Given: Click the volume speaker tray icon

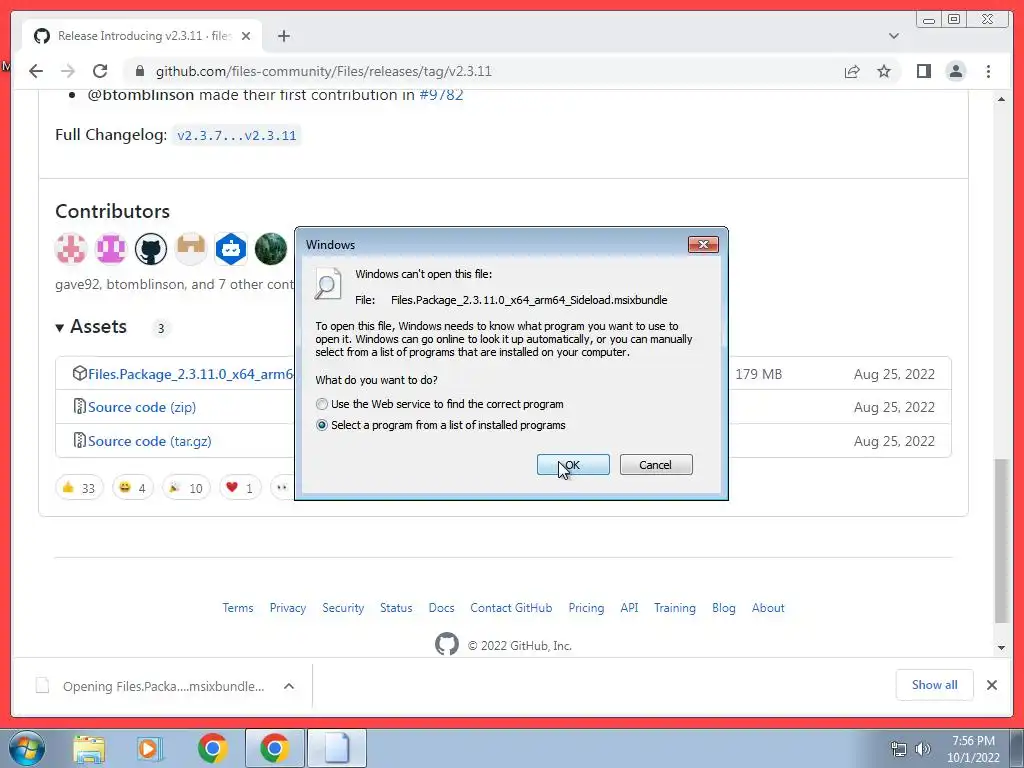Looking at the screenshot, I should (x=923, y=749).
